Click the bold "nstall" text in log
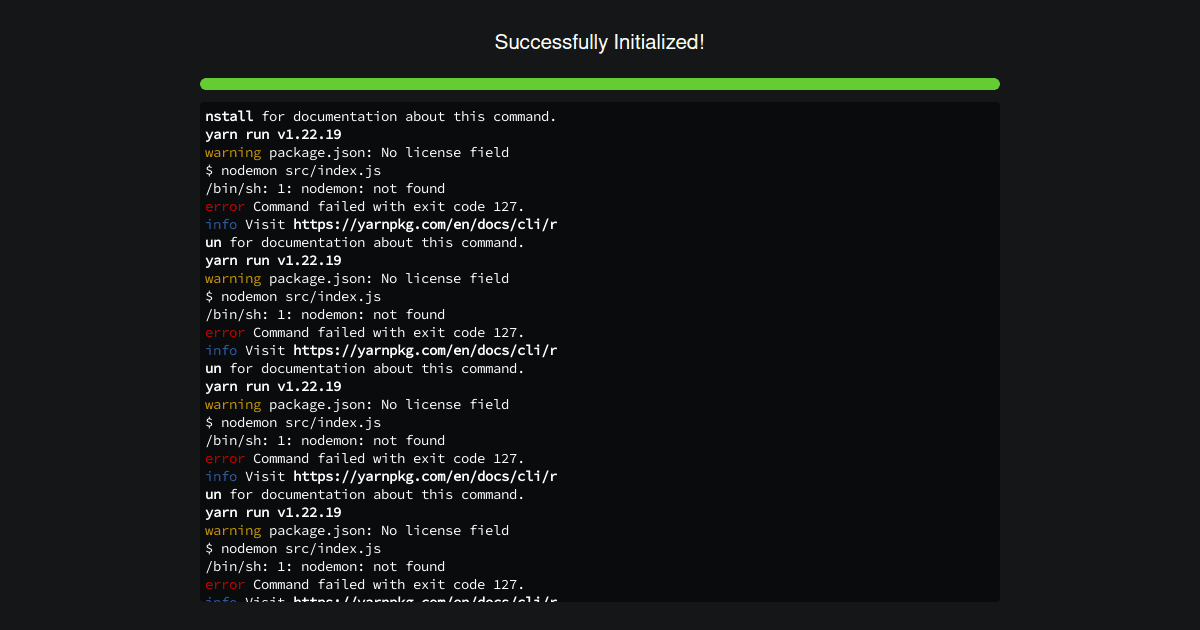This screenshot has height=630, width=1200. point(229,117)
